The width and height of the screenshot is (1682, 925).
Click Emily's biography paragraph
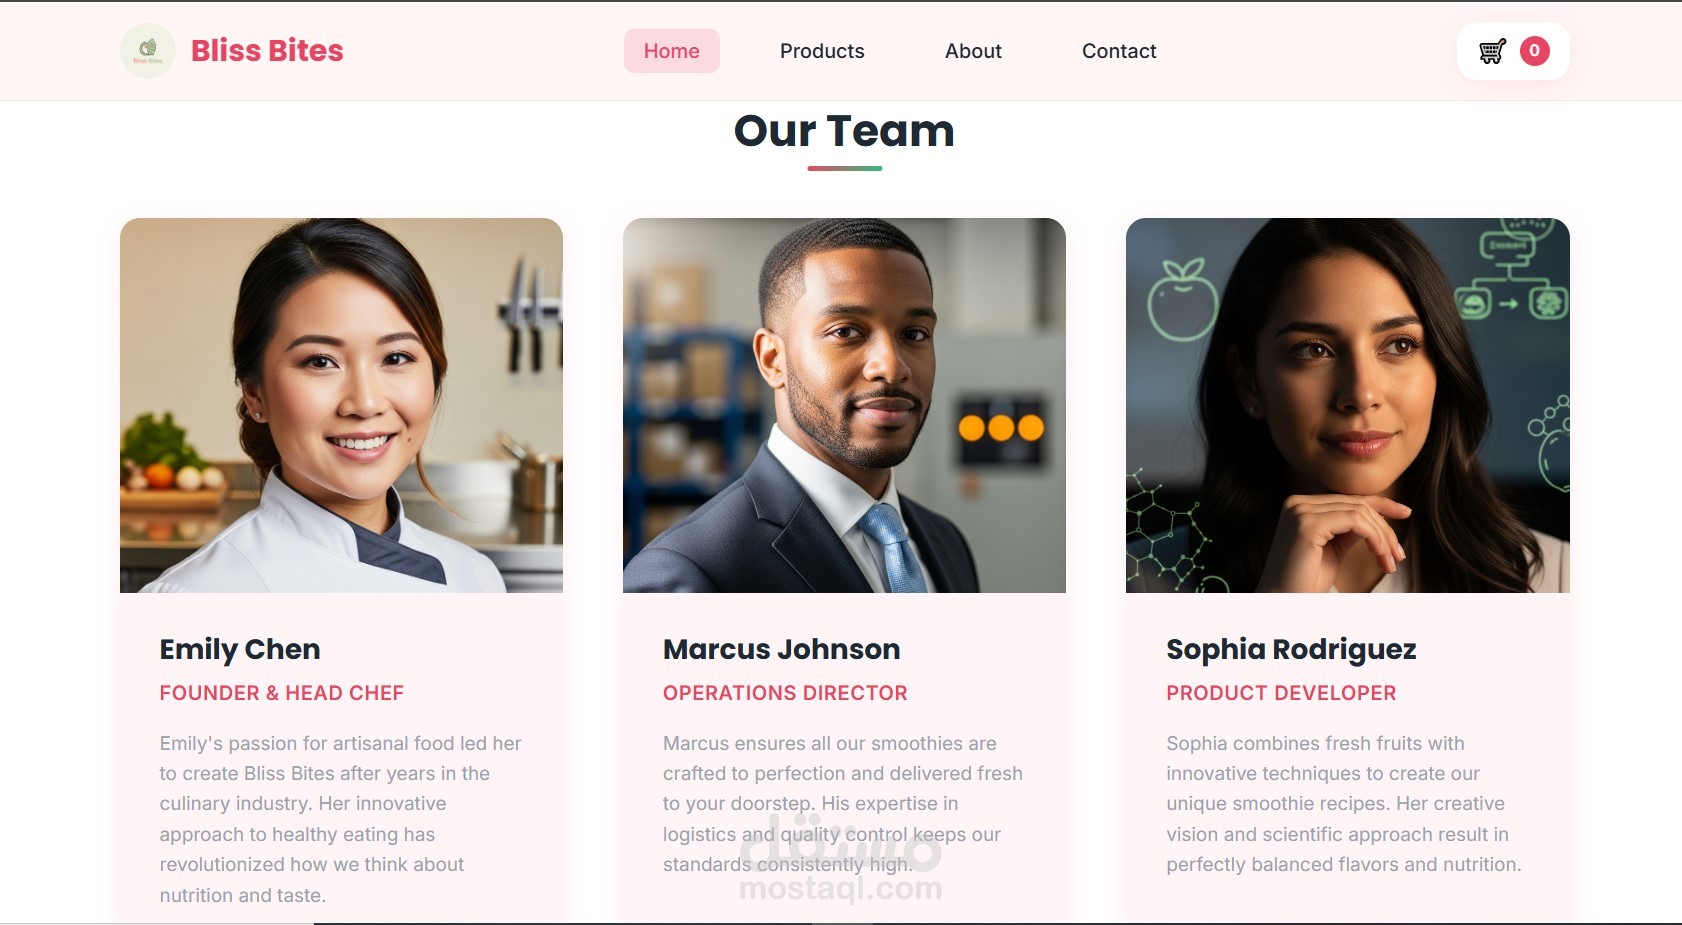coord(341,819)
